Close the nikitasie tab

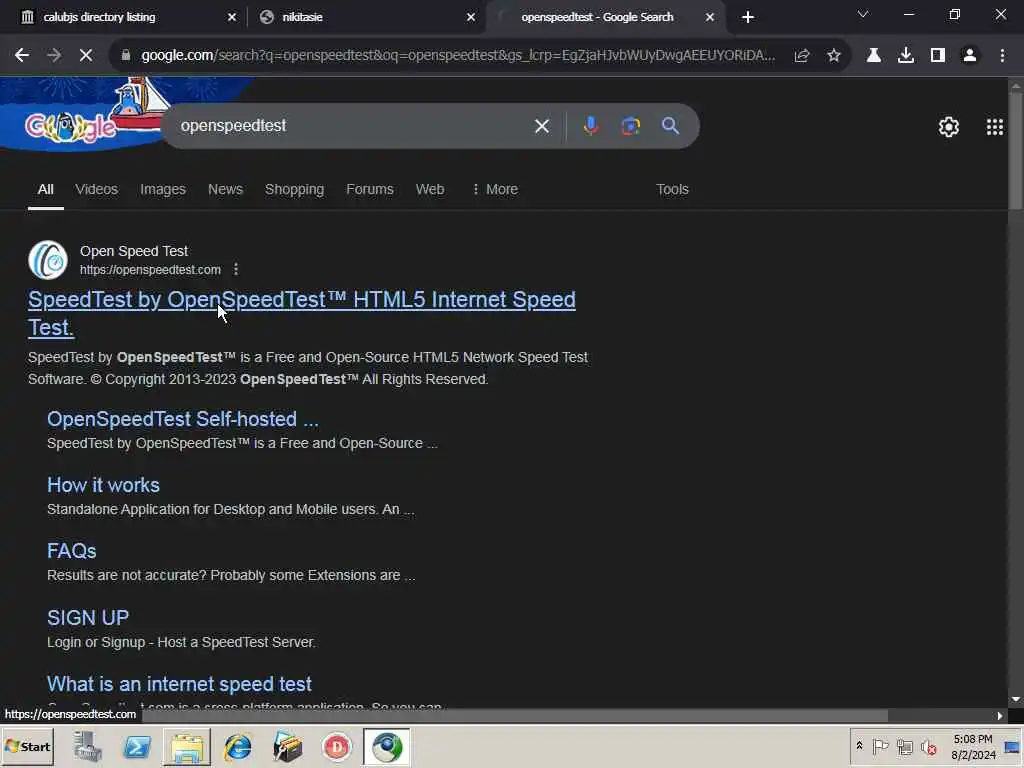471,17
